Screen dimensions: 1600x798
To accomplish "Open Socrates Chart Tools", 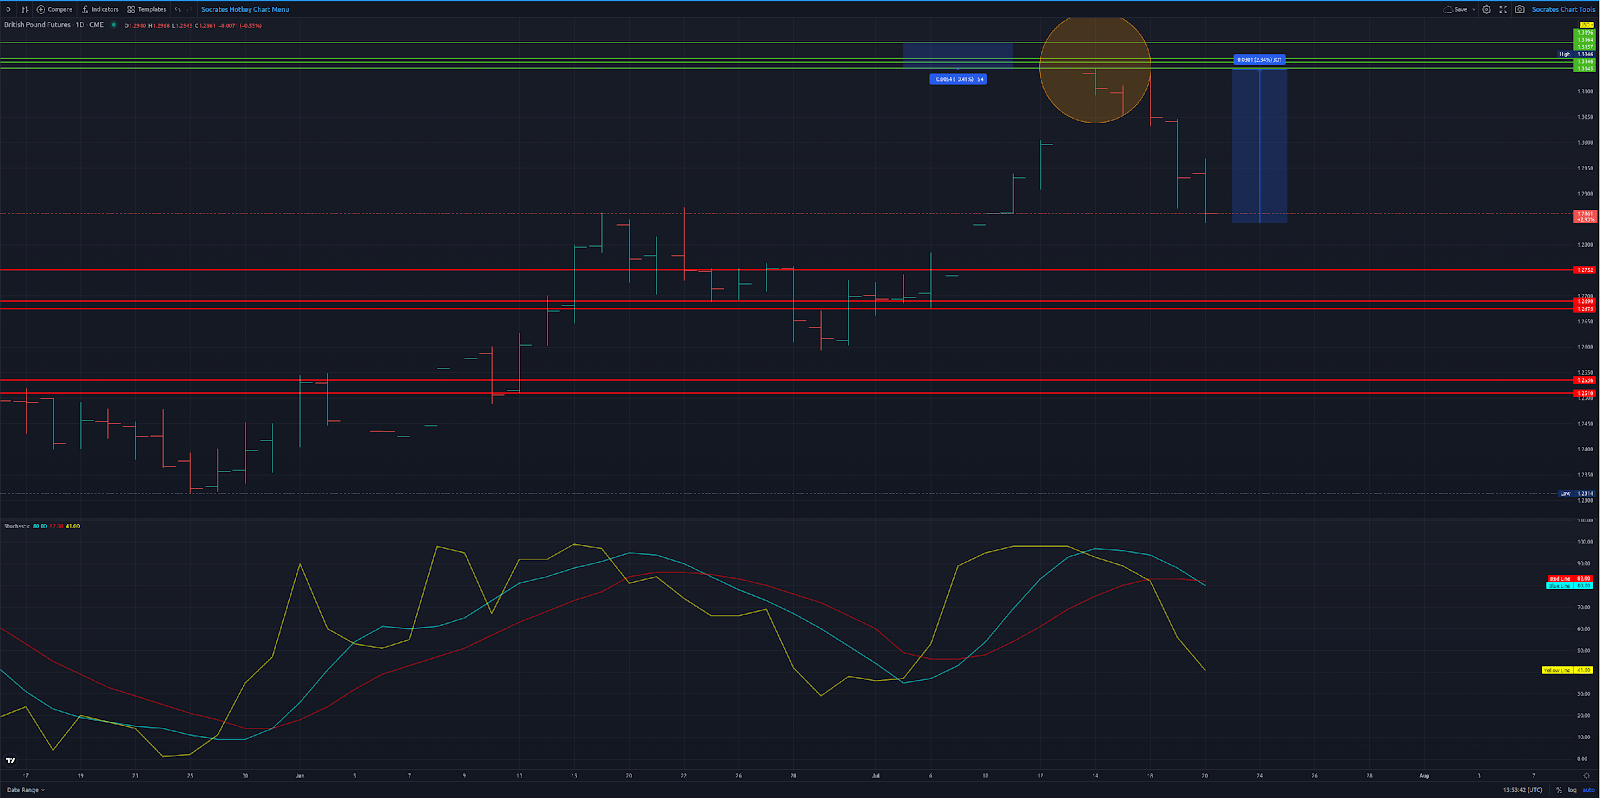I will point(1564,9).
